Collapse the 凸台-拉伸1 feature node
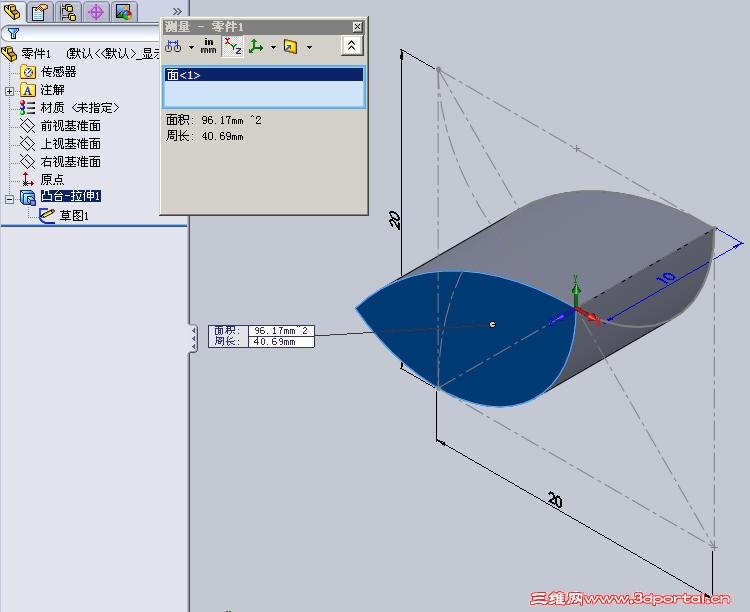Screen dimensions: 750x612 (9, 199)
